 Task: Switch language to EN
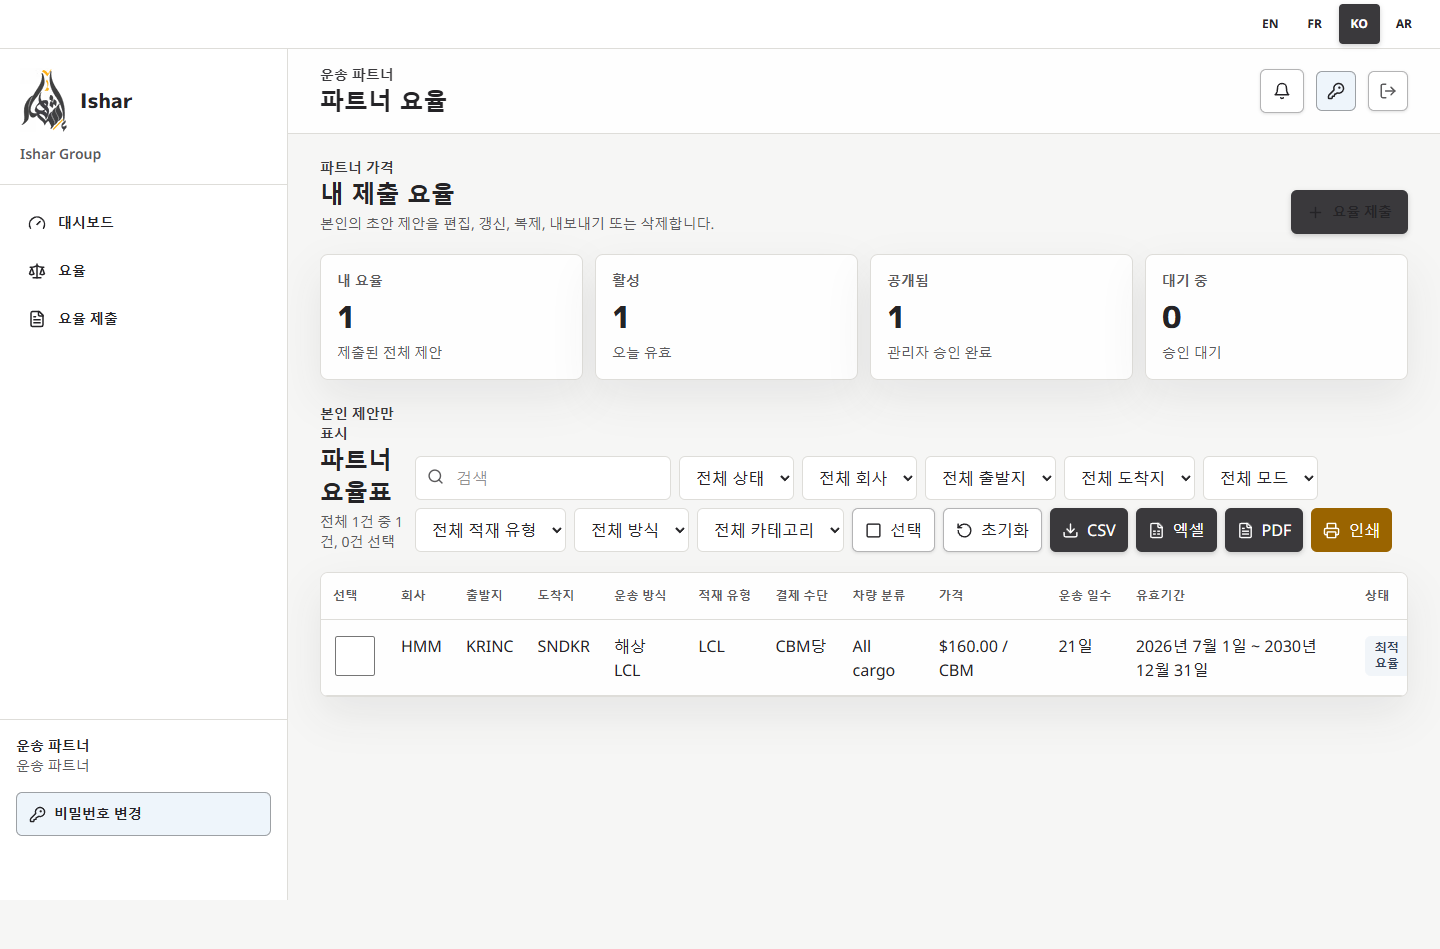[x=1270, y=24]
